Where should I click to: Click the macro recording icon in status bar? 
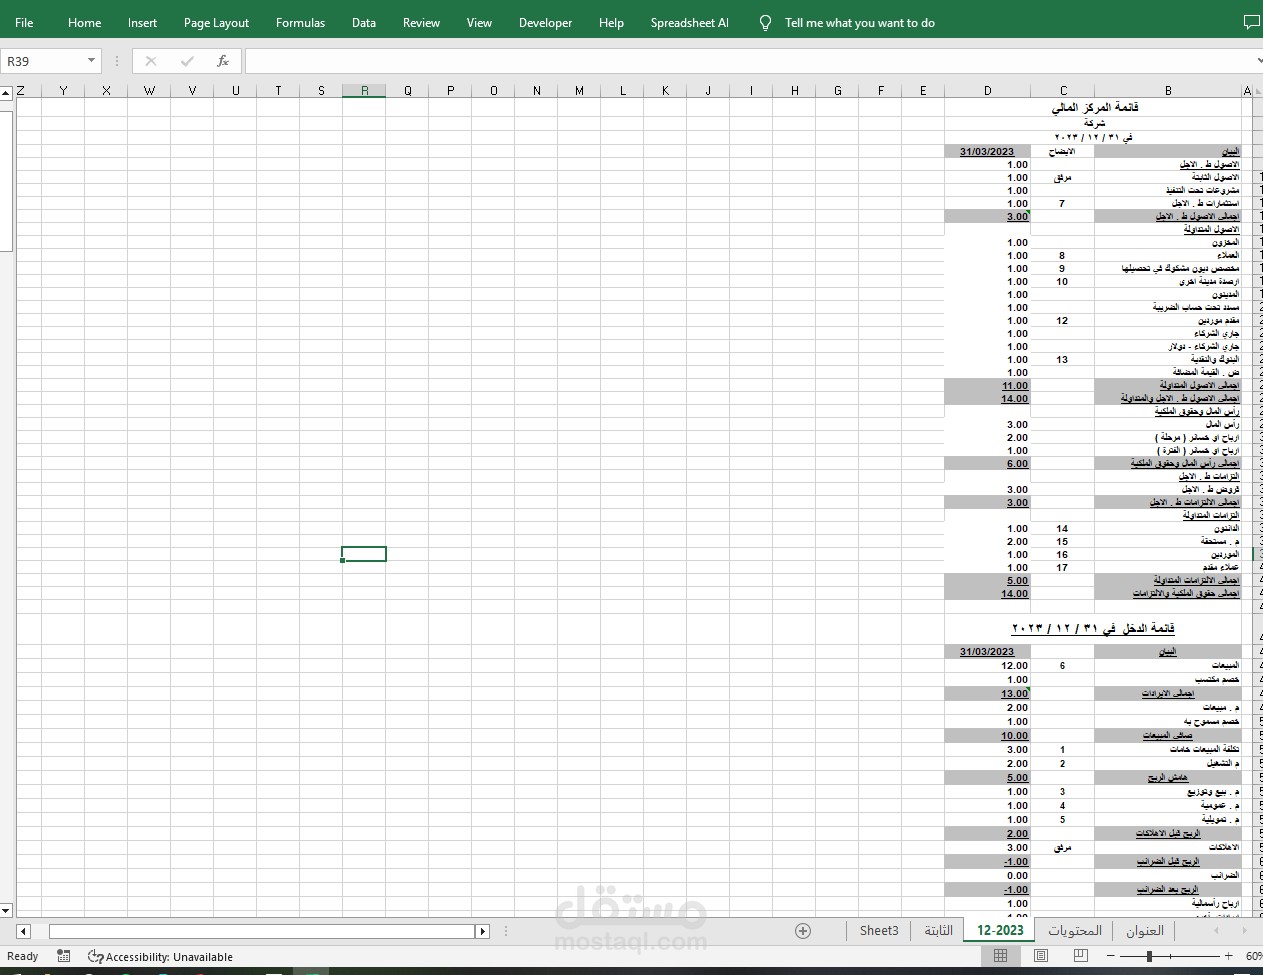click(63, 956)
